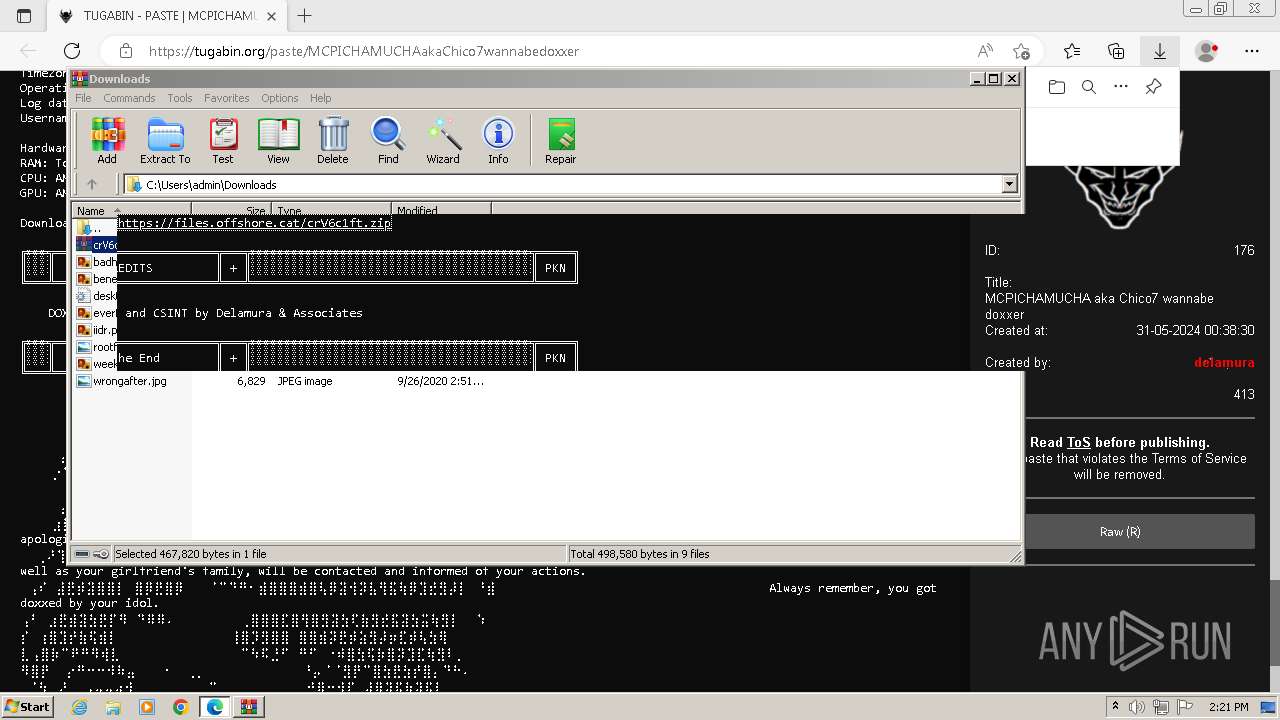Viewport: 1280px width, 720px height.
Task: Open the Windows Start menu
Action: [x=28, y=707]
